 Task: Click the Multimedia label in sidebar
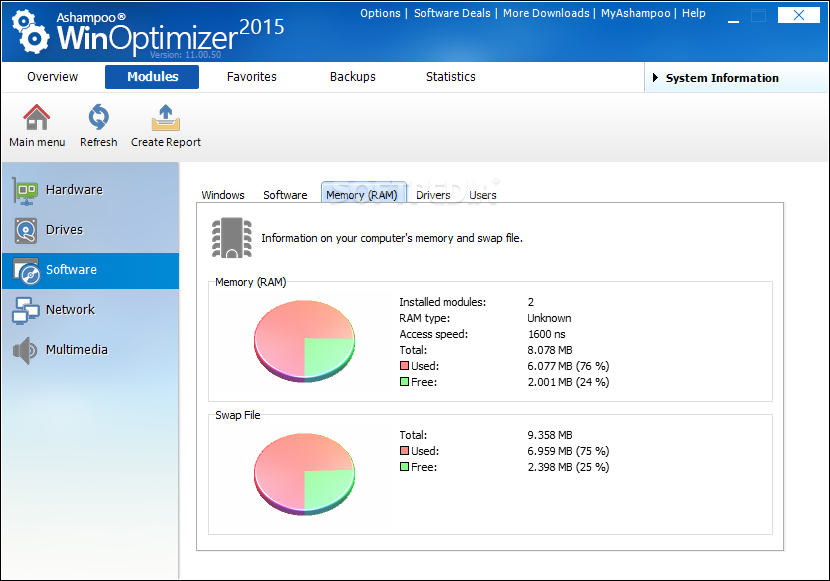[x=77, y=350]
